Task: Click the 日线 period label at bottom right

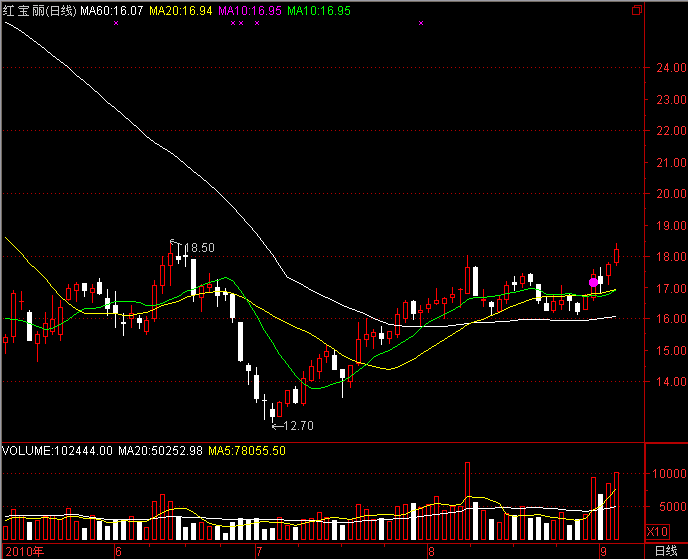Action: (x=666, y=551)
